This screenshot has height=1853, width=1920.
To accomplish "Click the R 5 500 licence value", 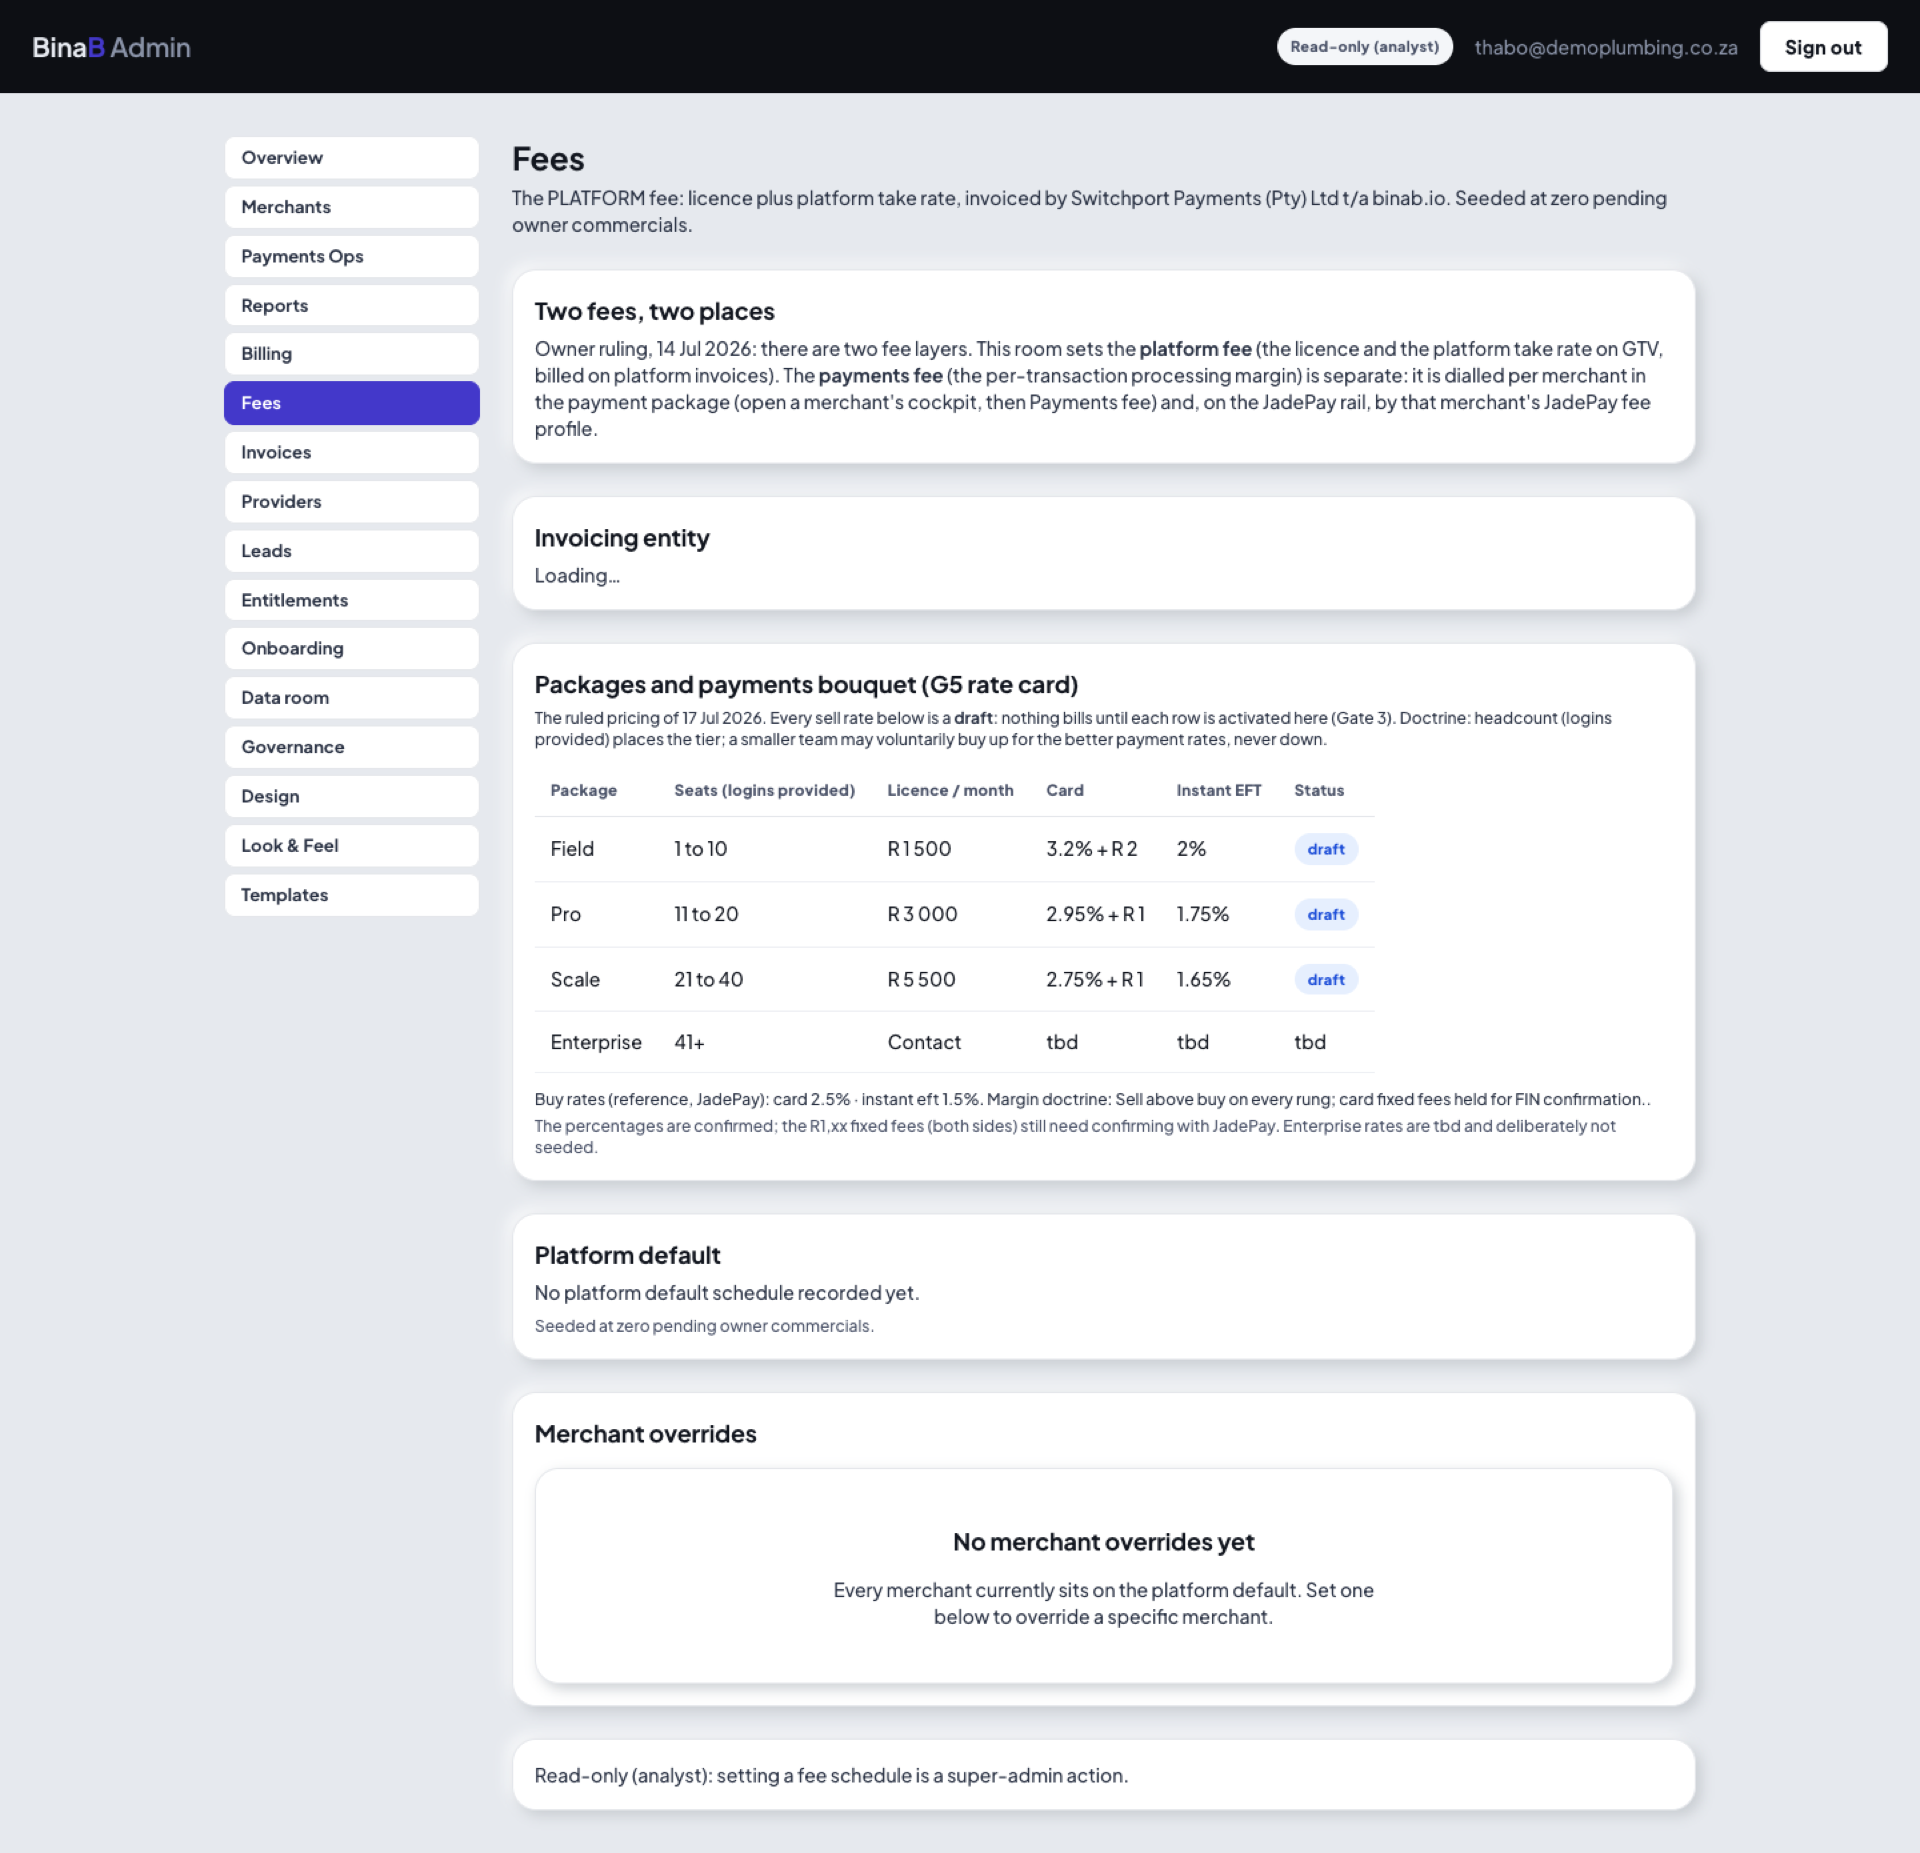I will (921, 979).
